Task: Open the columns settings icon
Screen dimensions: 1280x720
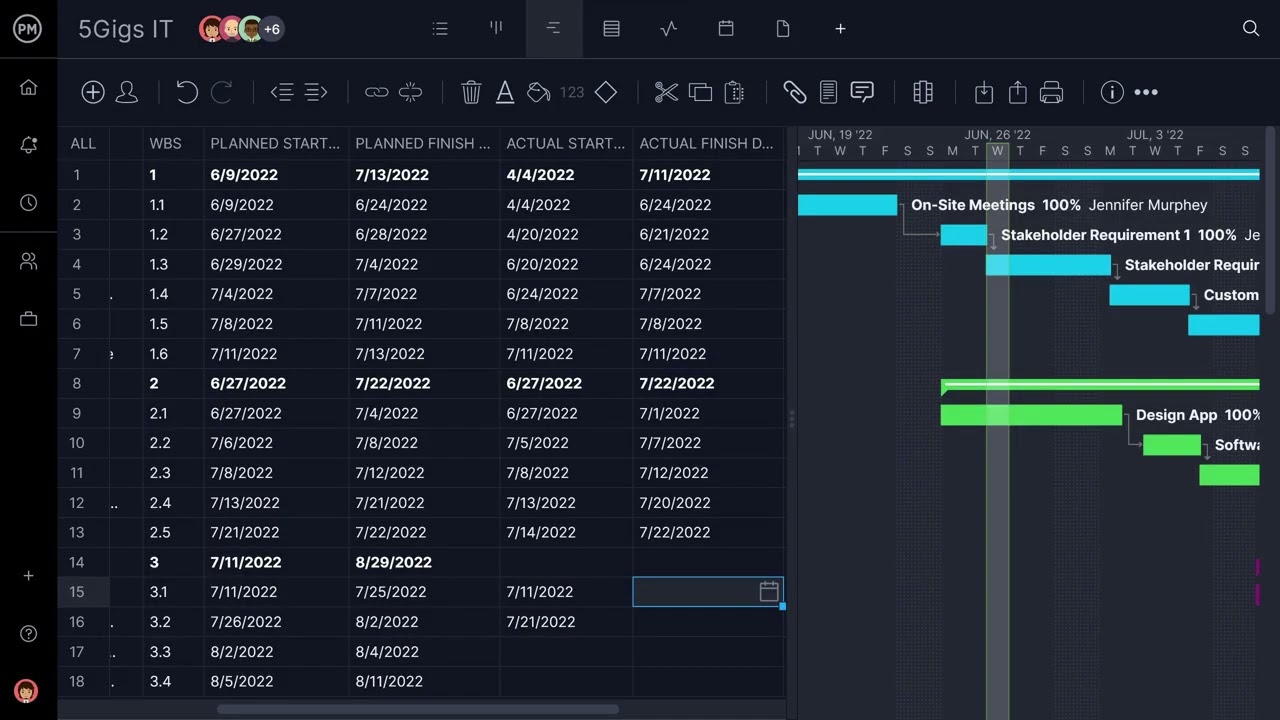Action: [x=923, y=92]
